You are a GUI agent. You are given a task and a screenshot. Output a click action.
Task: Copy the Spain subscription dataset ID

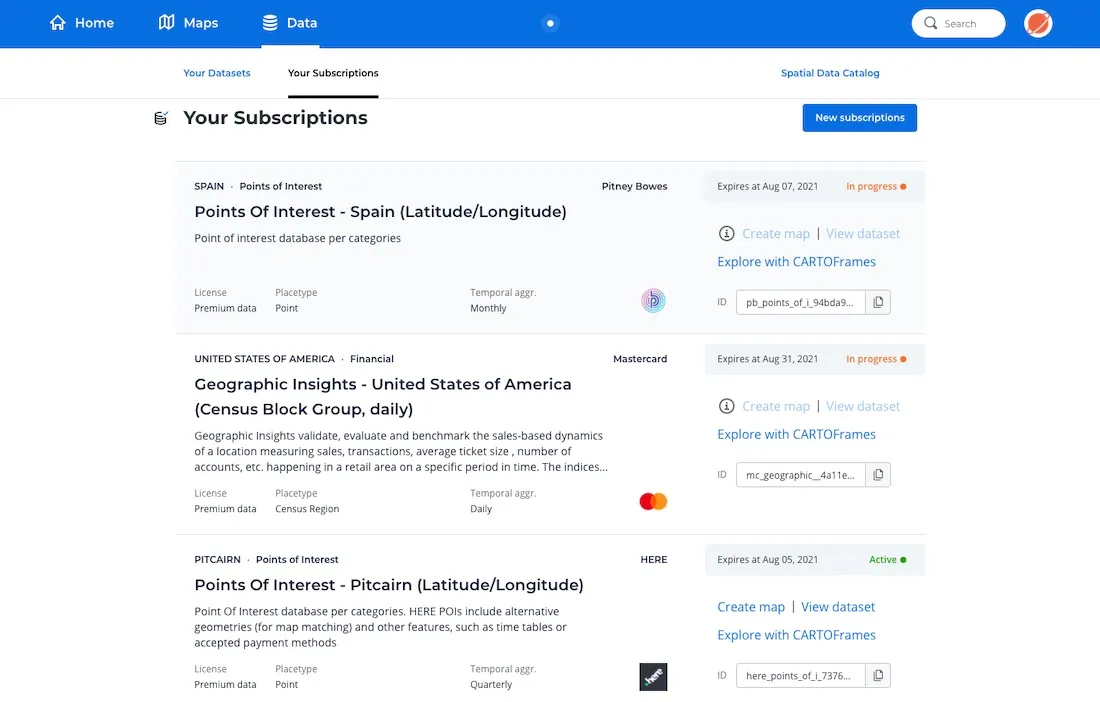(878, 301)
